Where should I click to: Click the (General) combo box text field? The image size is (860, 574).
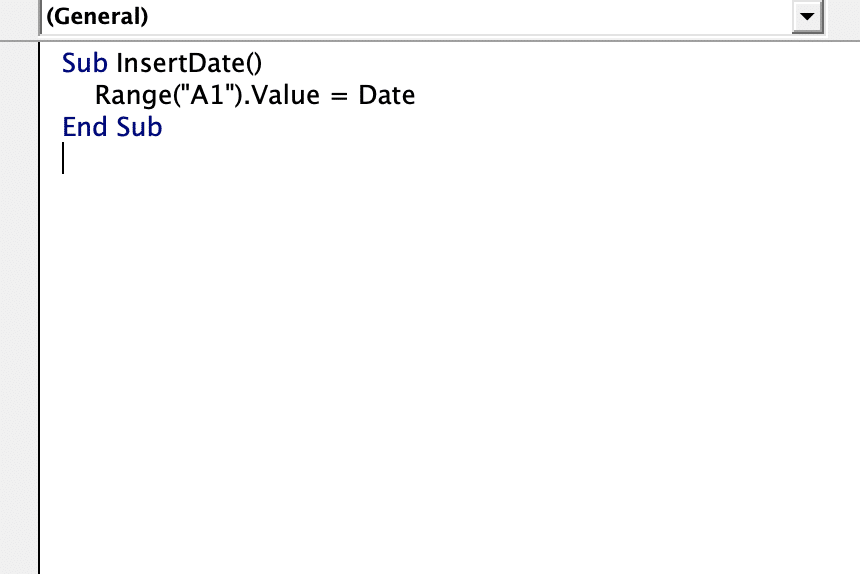coord(416,16)
